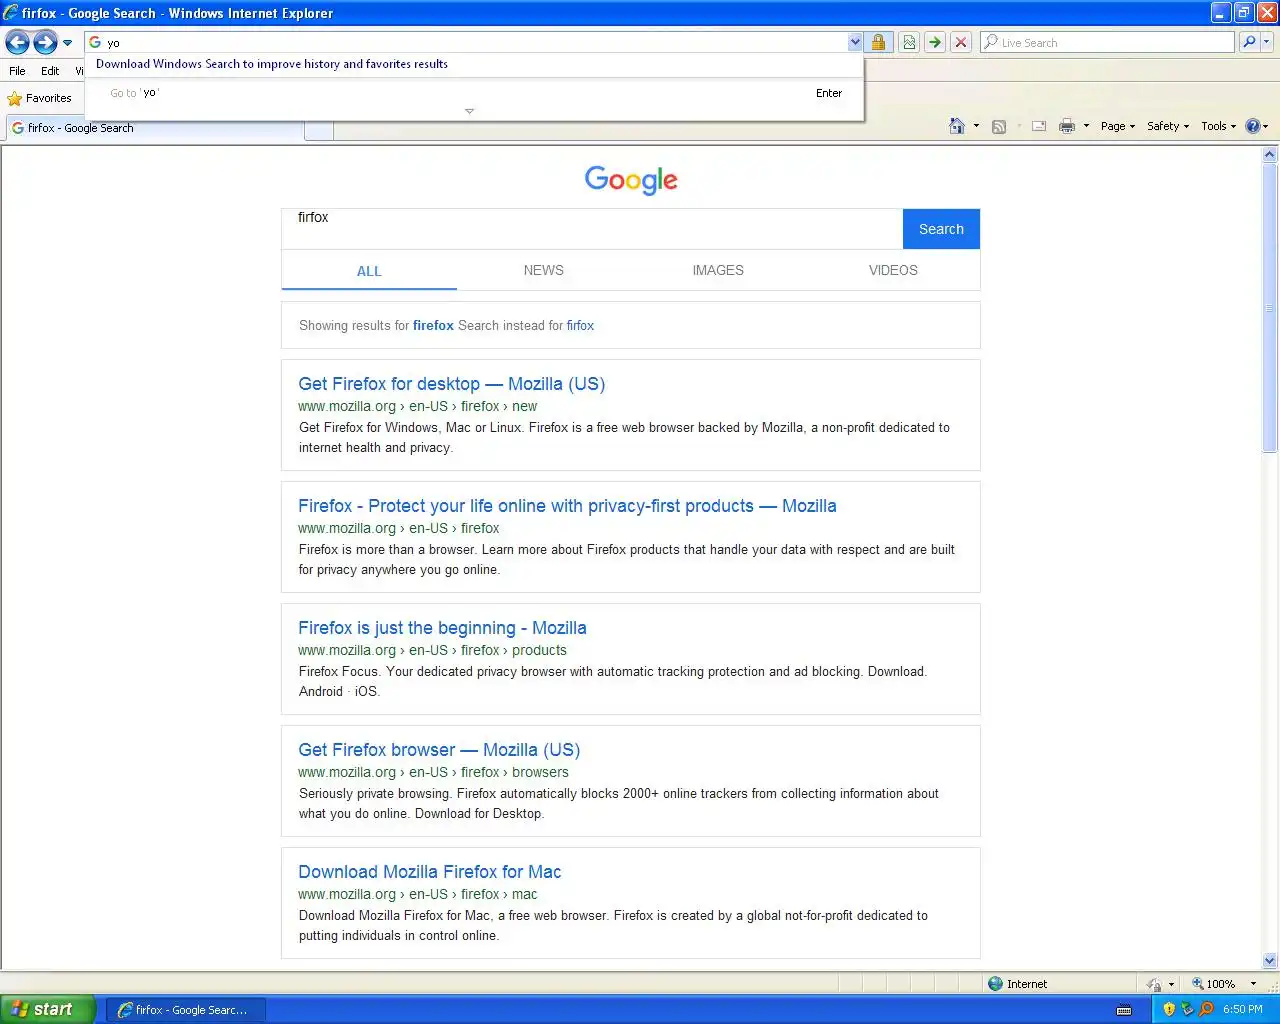Select the 'firfox - Google Search' tab
The image size is (1280, 1024).
tap(155, 128)
